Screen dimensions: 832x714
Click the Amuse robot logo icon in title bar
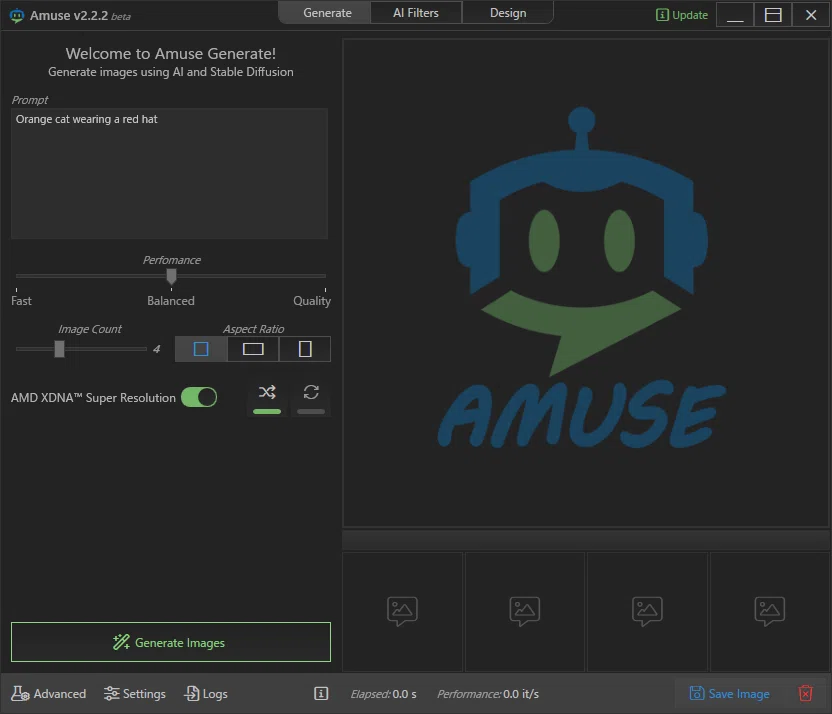(x=17, y=16)
